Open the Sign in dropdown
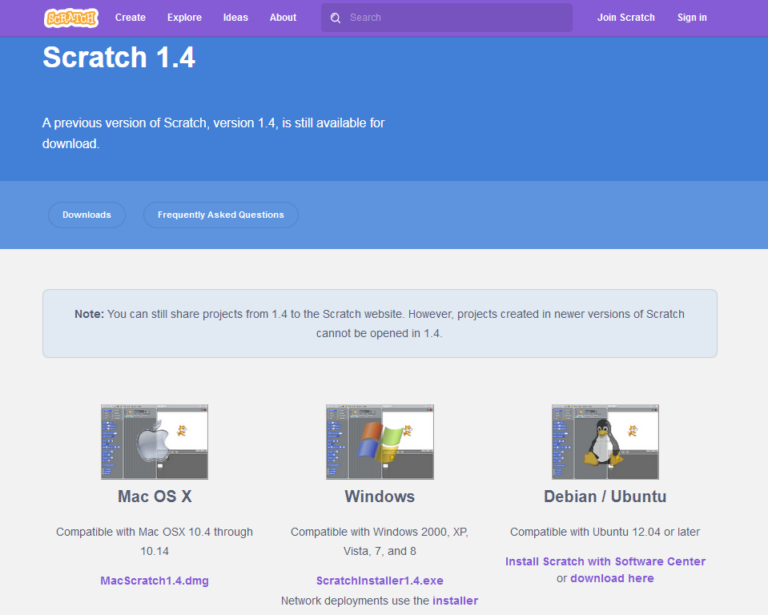Viewport: 768px width, 615px height. click(692, 18)
